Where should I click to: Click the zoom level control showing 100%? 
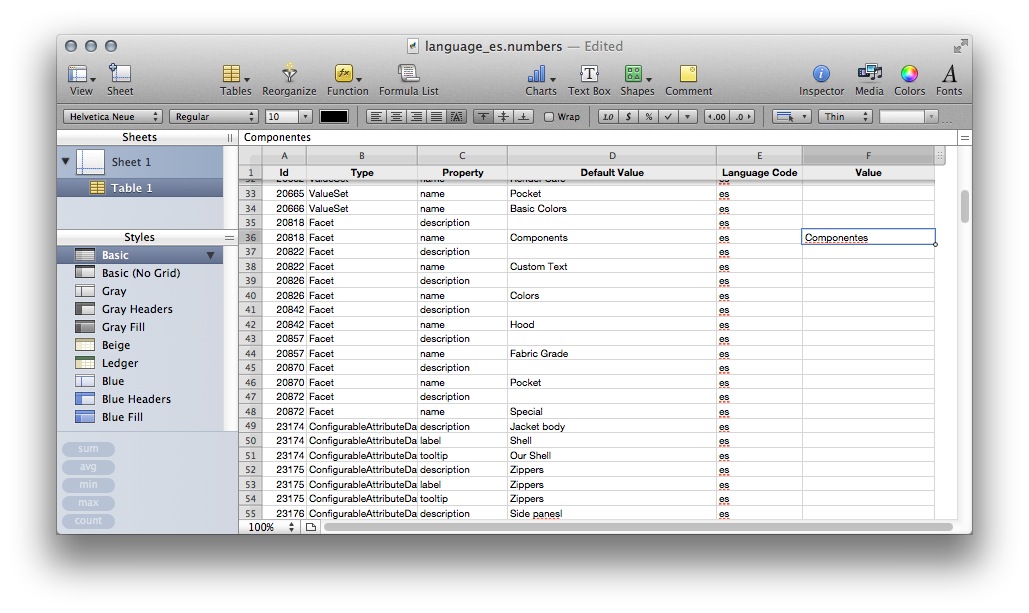tap(268, 525)
